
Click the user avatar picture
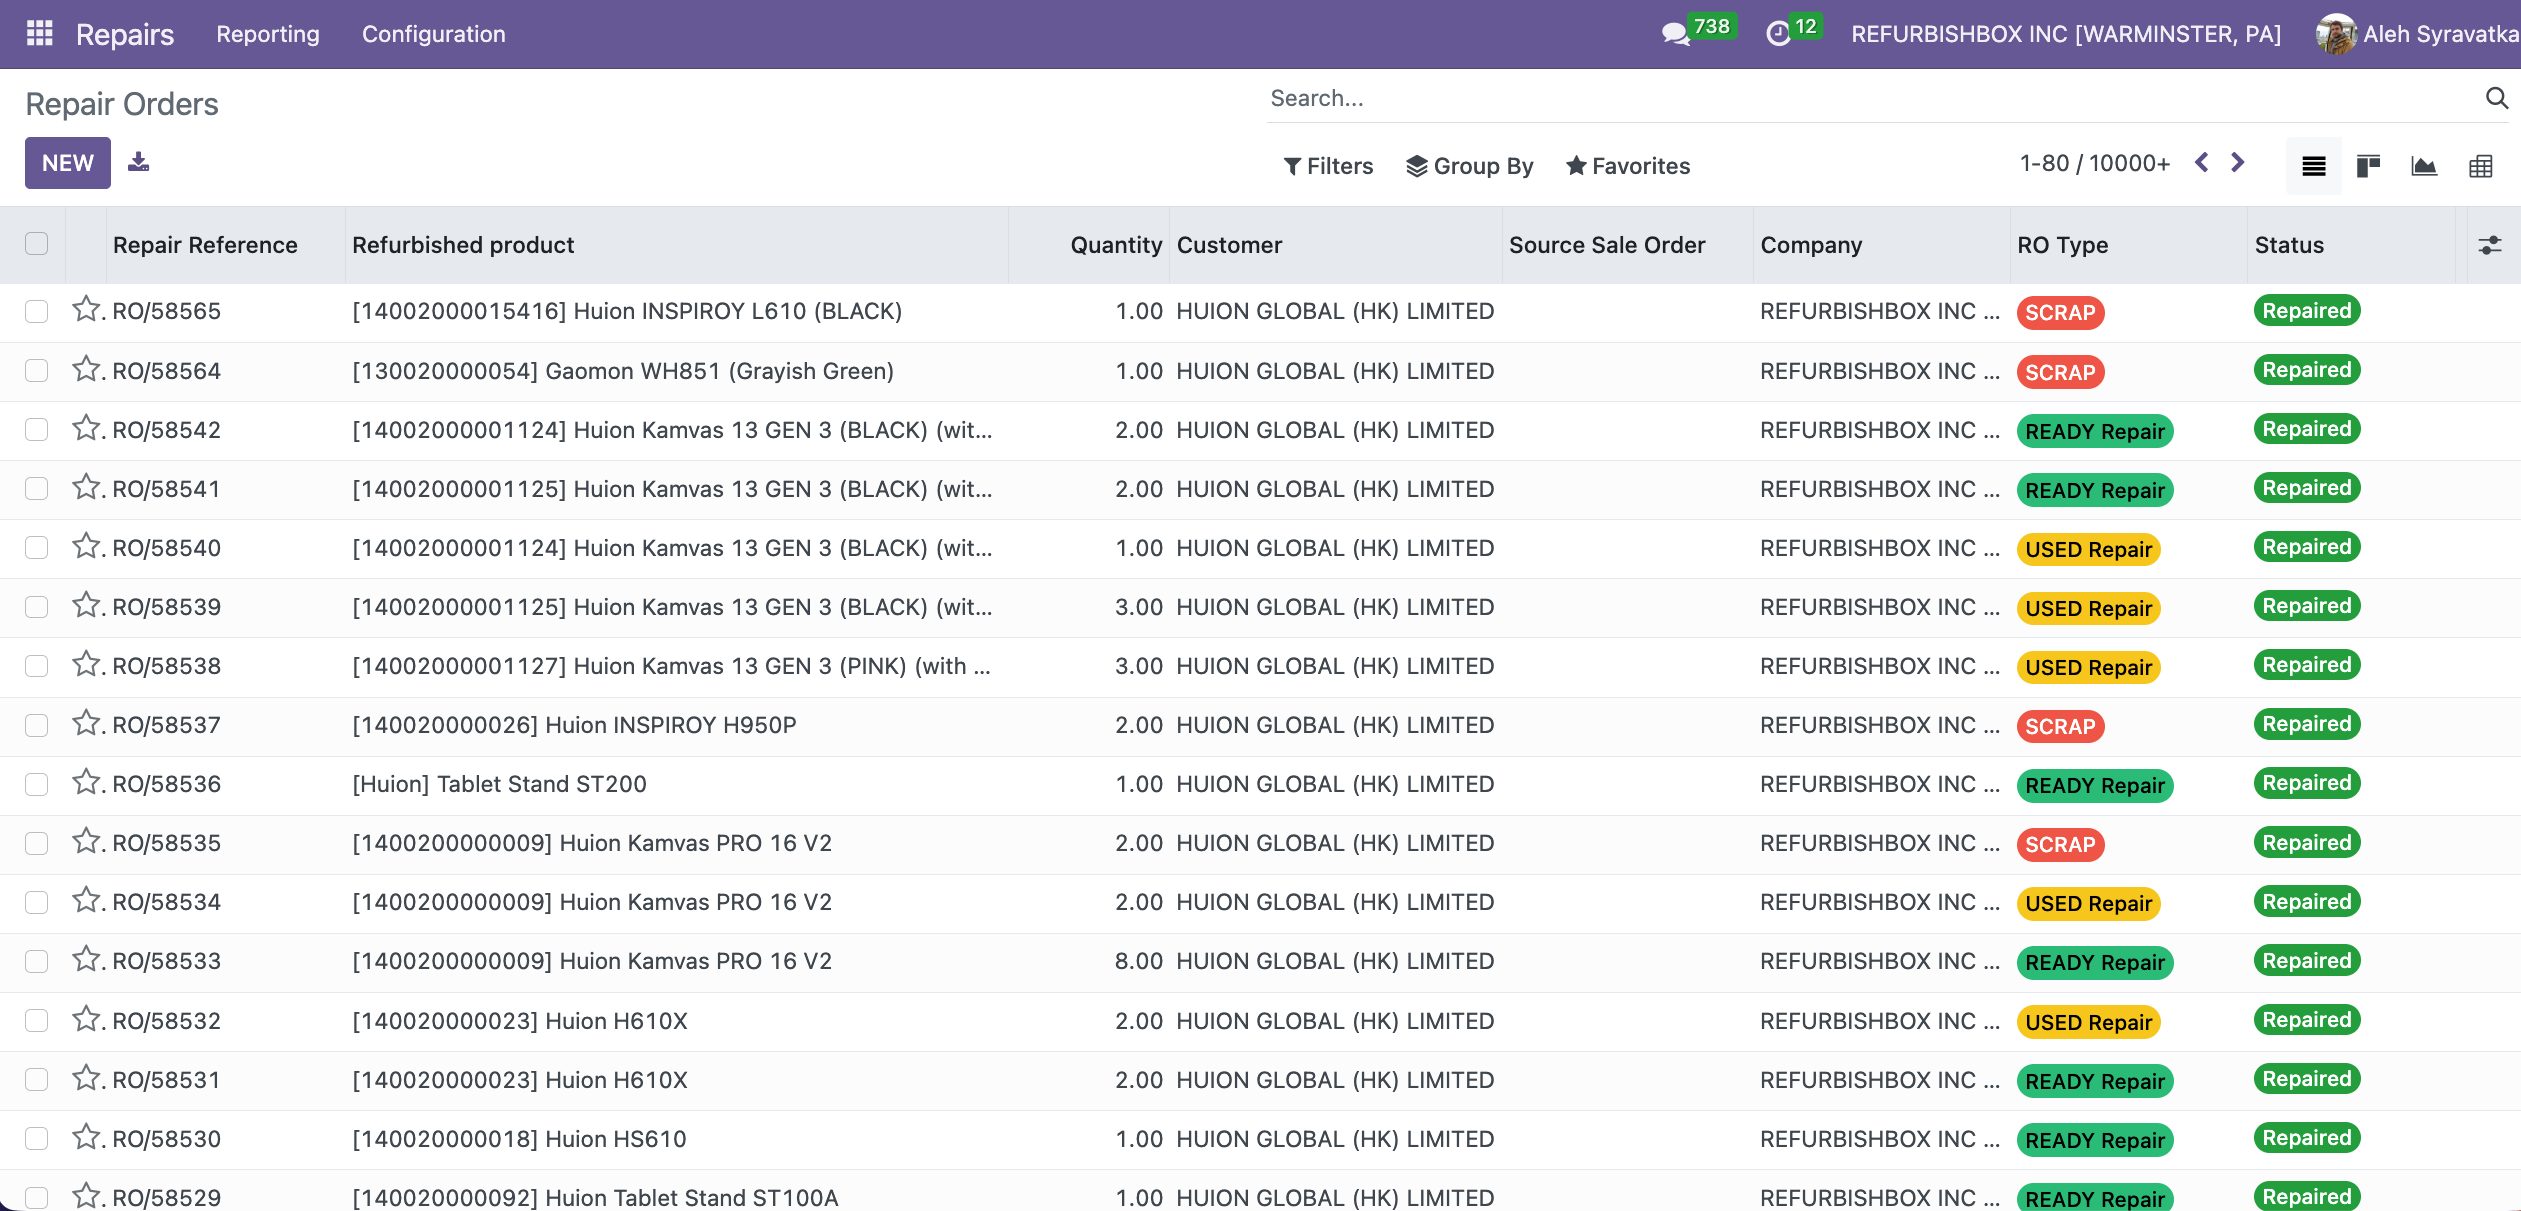(2336, 34)
